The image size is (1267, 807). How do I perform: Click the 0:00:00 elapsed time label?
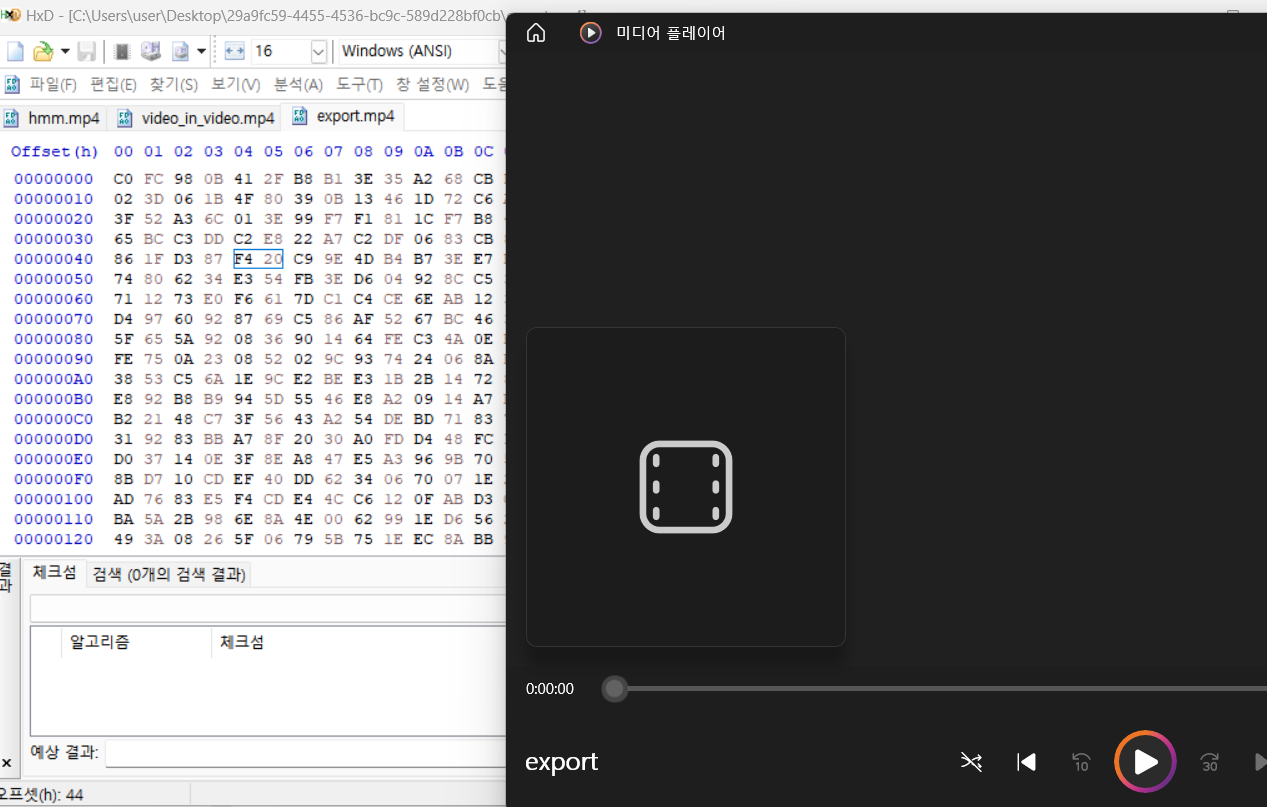[x=550, y=689]
